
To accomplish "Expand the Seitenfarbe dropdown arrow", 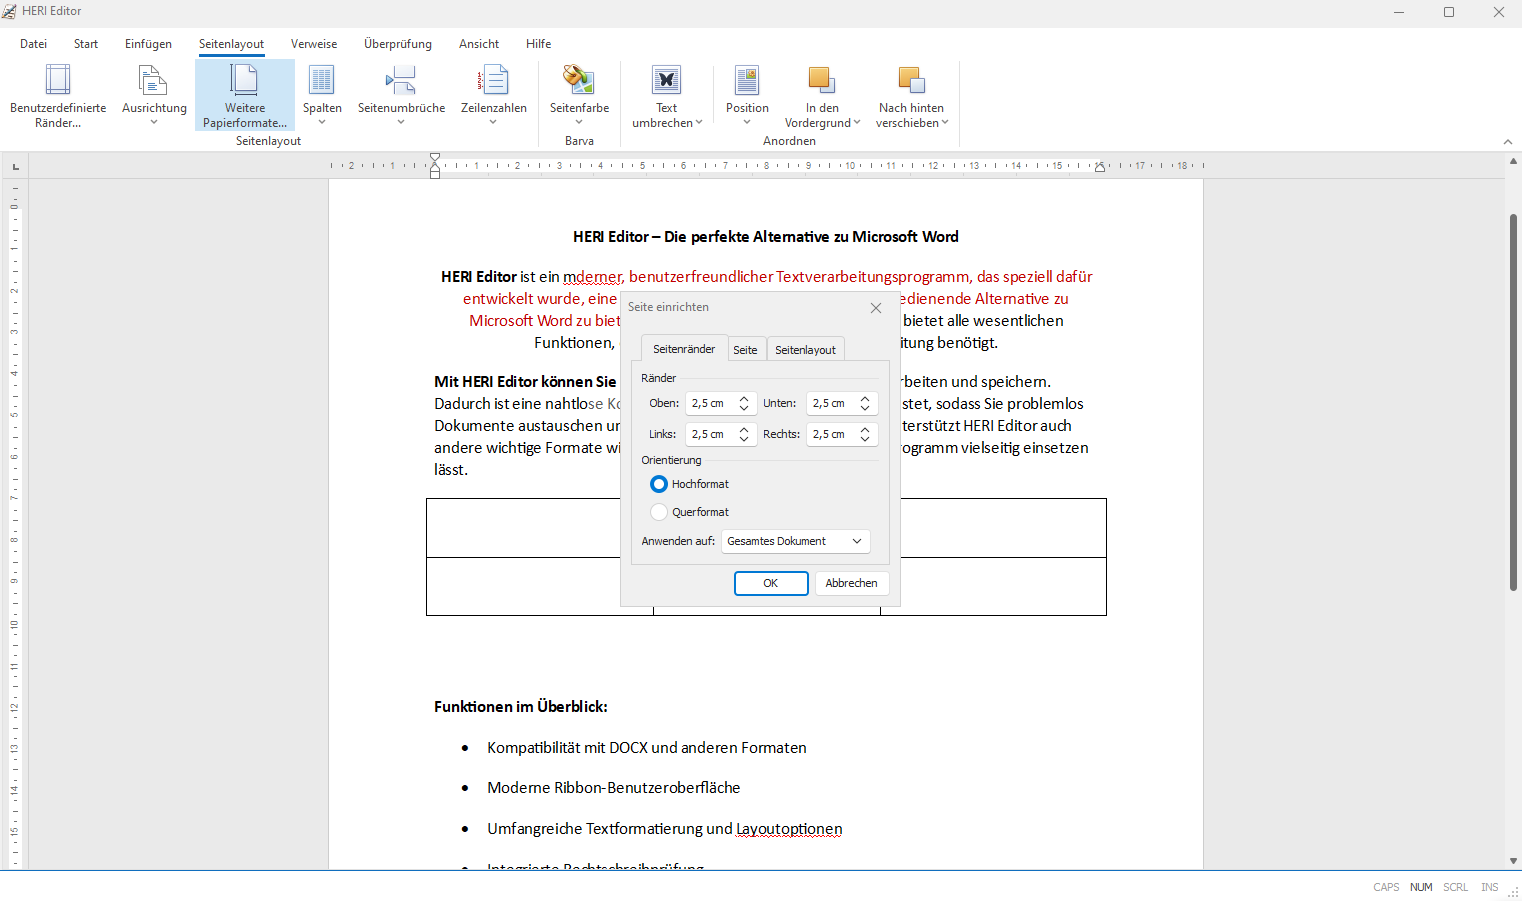I will (x=579, y=122).
